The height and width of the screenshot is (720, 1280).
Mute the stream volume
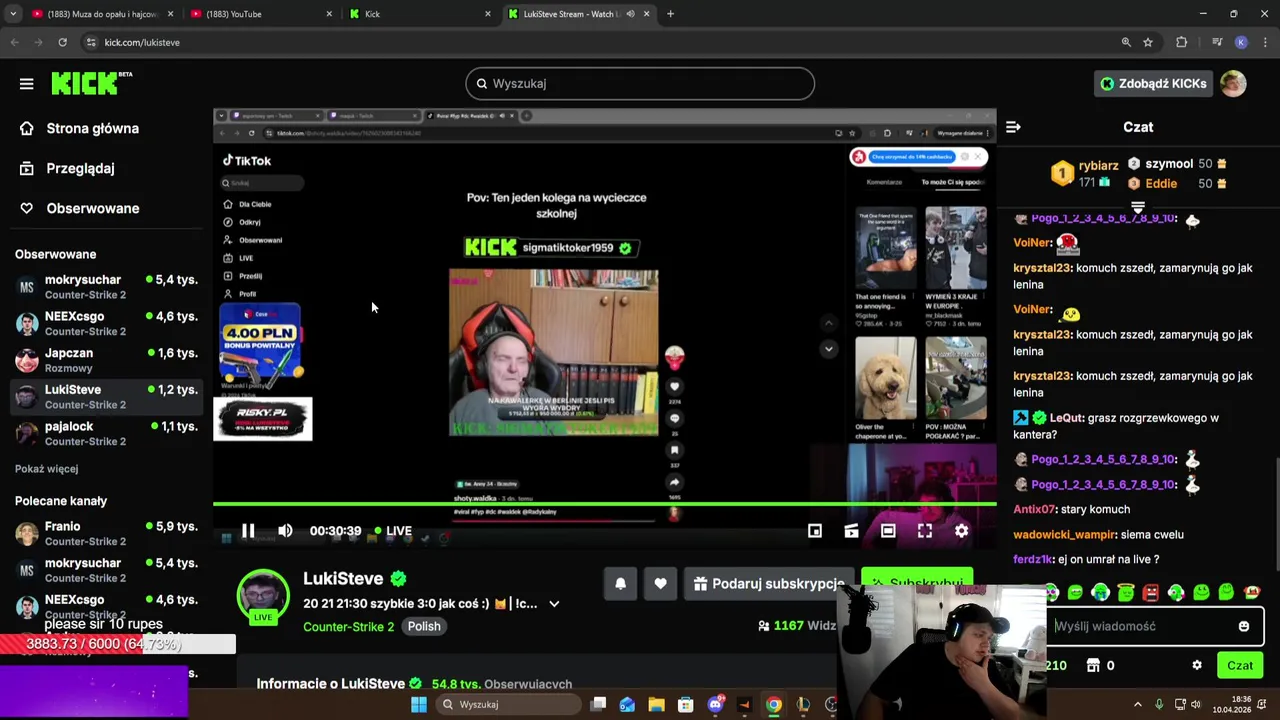[285, 531]
